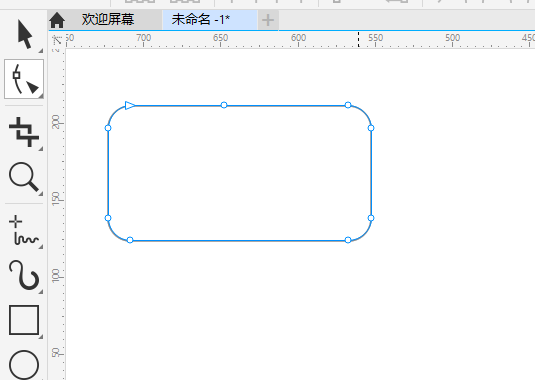Screen dimensions: 535x380
Task: Select the triangular start node of curve
Action: tap(130, 105)
